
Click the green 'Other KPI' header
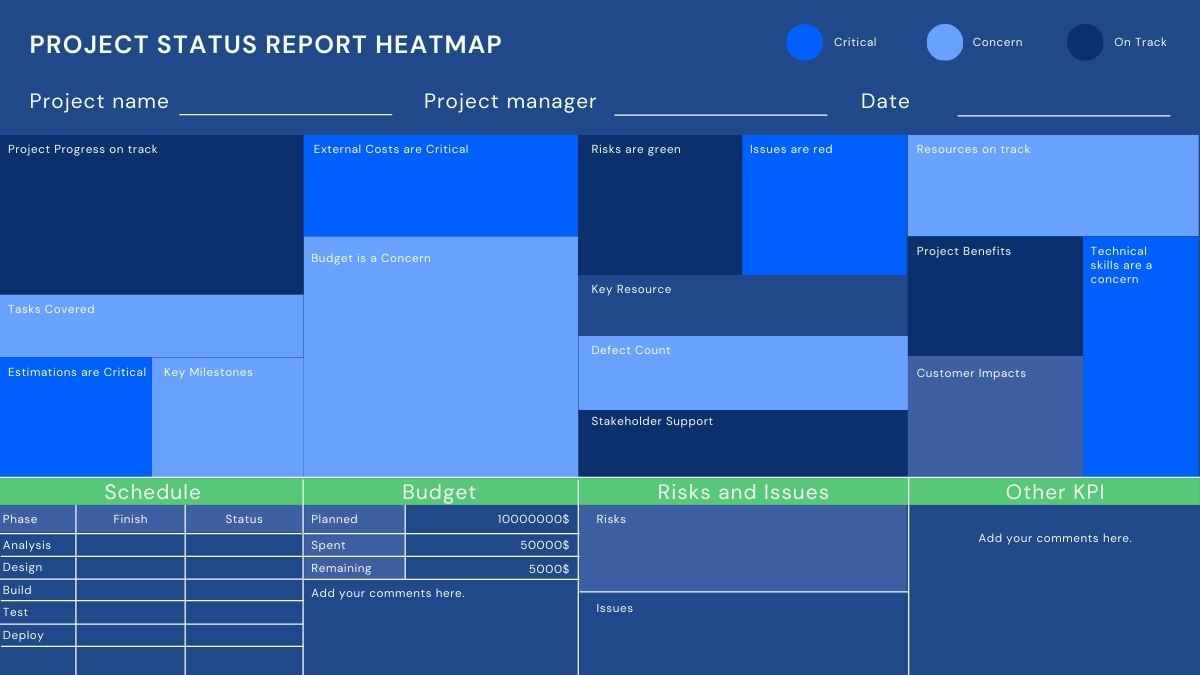click(1054, 491)
